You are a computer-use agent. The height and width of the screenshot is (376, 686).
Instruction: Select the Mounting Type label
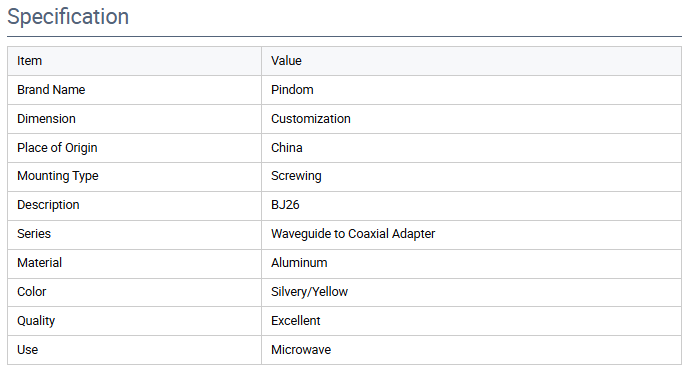(x=58, y=176)
